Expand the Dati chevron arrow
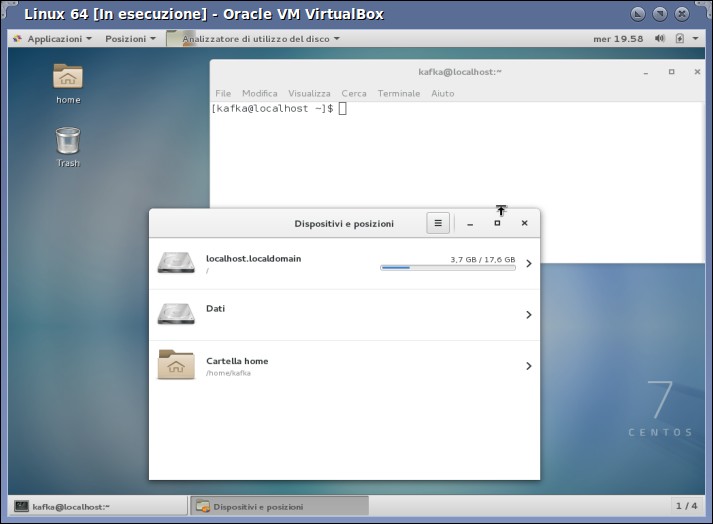 tap(528, 315)
